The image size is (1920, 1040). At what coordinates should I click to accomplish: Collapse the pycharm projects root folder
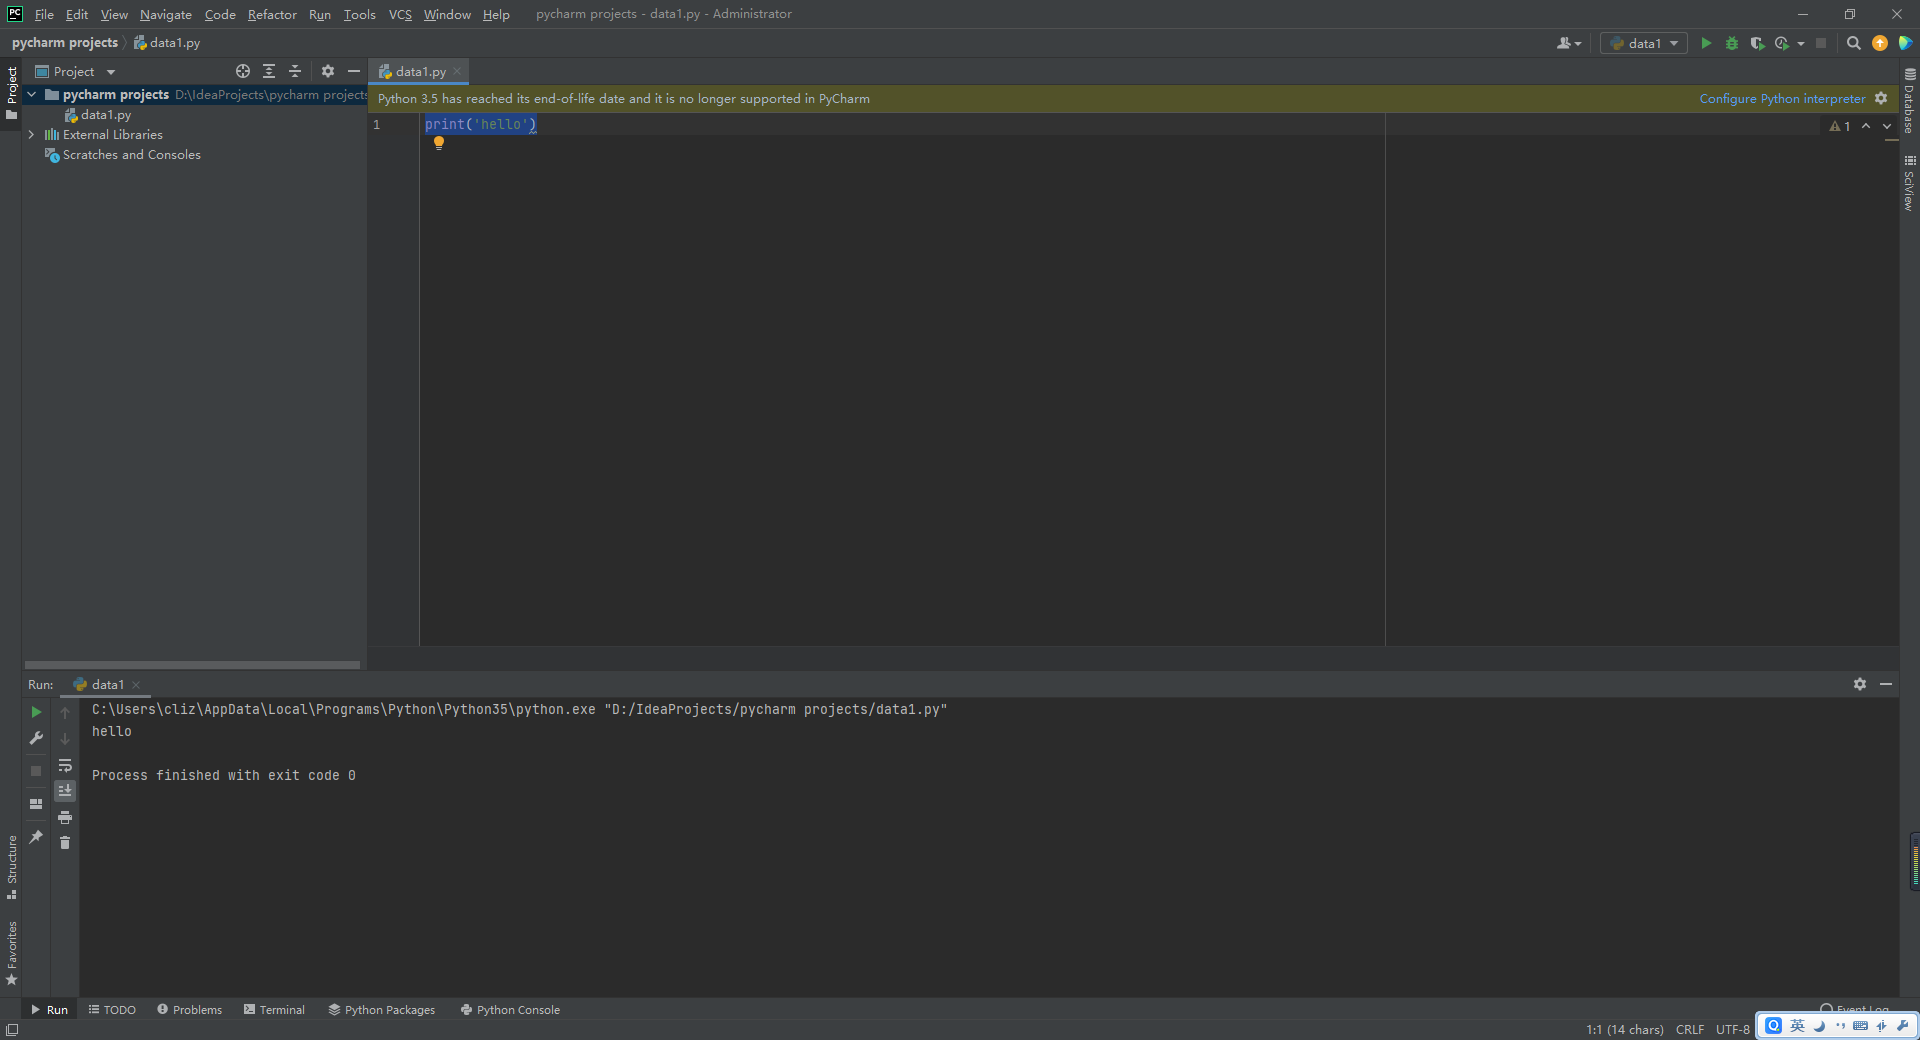point(31,94)
